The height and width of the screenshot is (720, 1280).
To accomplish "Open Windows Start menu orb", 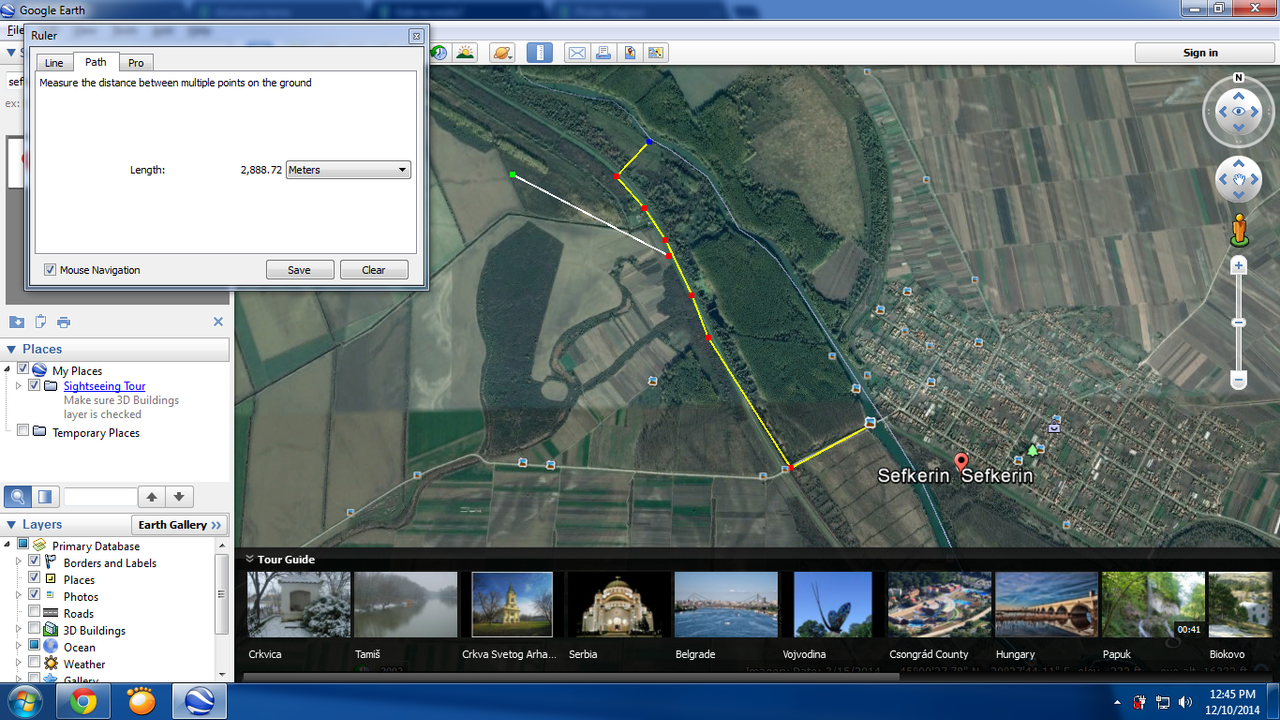I will pos(23,702).
